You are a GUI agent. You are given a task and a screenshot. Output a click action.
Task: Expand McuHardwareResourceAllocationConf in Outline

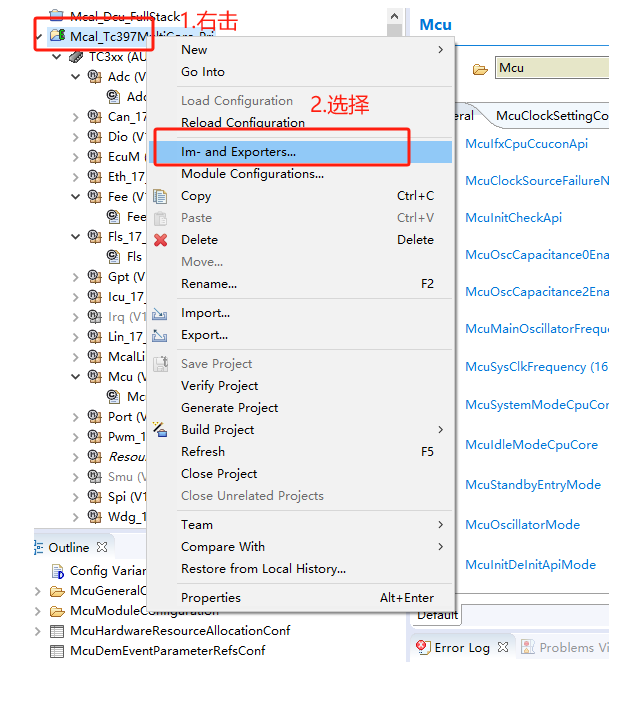click(x=38, y=631)
